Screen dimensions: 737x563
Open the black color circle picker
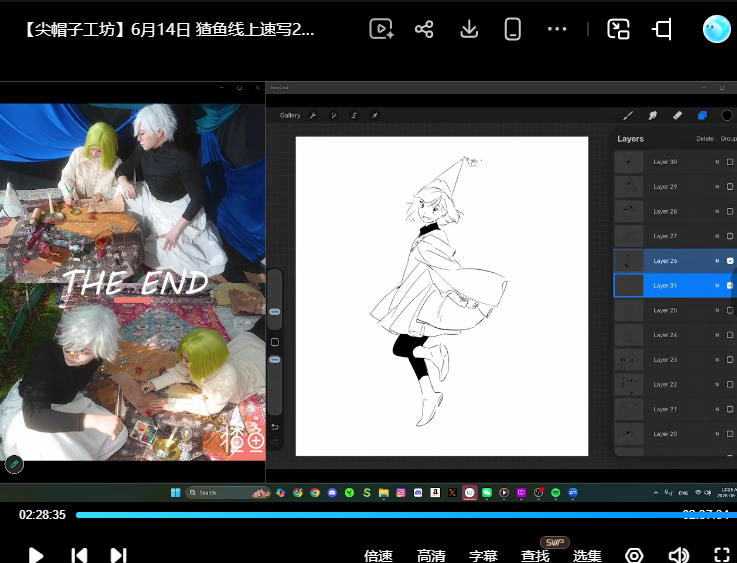[727, 115]
